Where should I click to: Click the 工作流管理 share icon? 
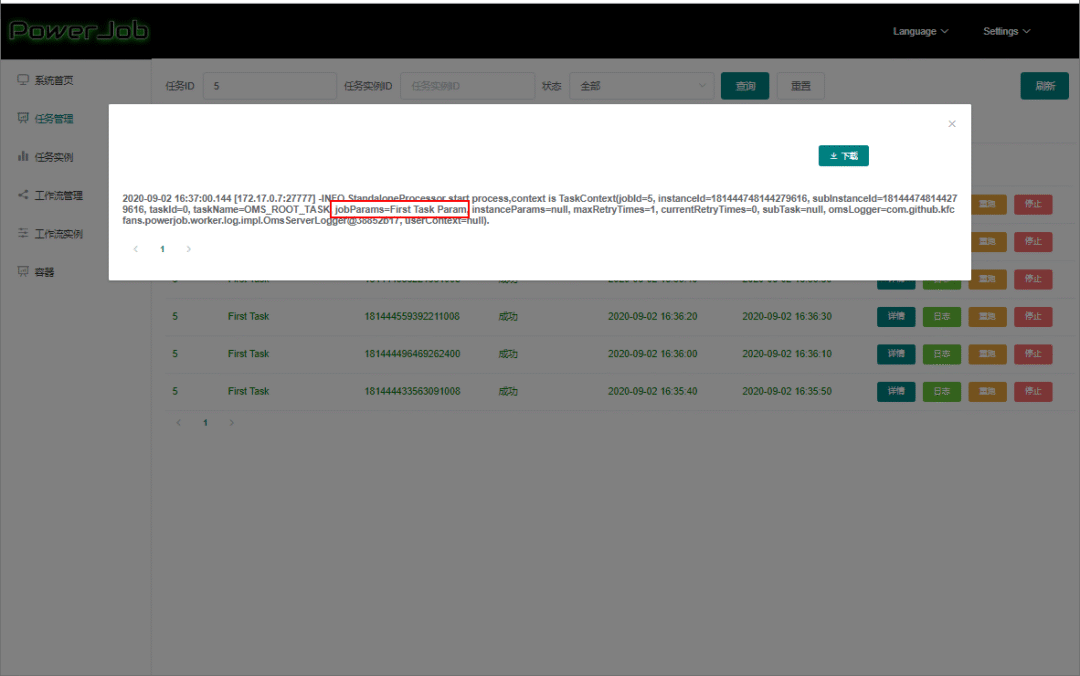tap(23, 195)
